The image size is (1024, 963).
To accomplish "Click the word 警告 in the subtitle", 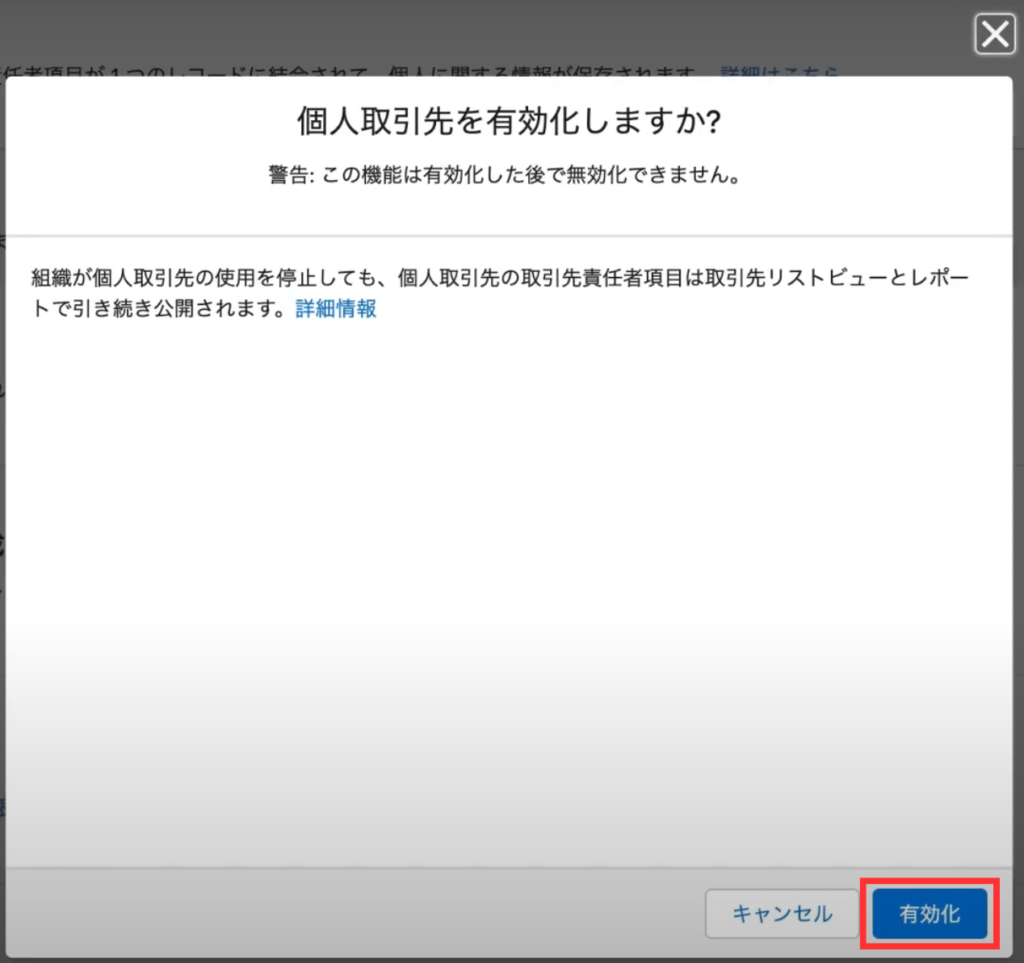I will [x=290, y=175].
